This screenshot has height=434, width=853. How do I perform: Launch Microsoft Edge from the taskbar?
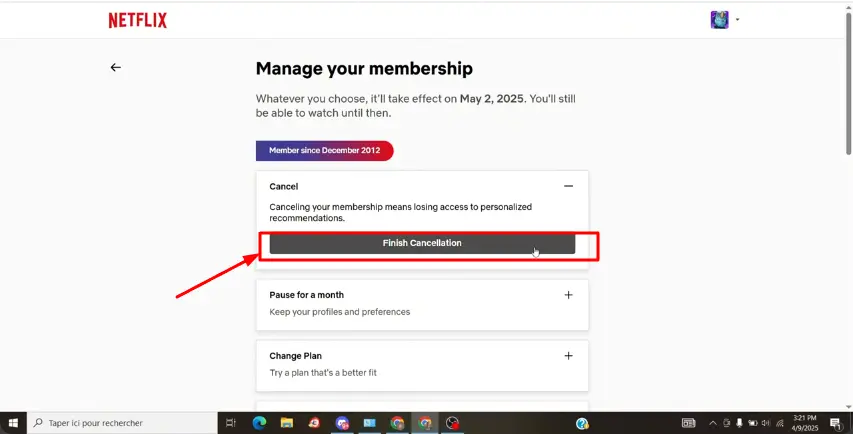click(259, 423)
